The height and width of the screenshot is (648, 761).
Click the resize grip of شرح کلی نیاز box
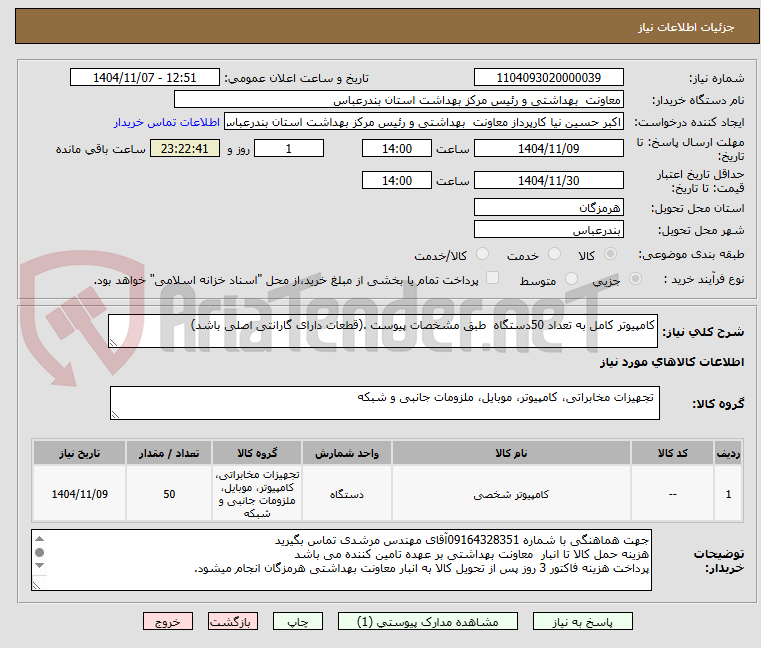tap(114, 343)
